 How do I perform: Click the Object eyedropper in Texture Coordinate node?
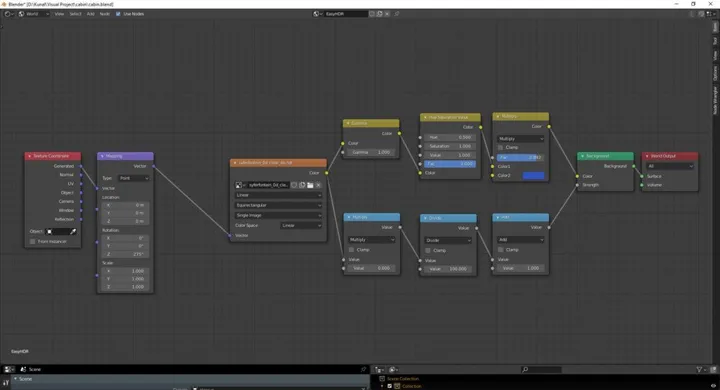(x=73, y=232)
